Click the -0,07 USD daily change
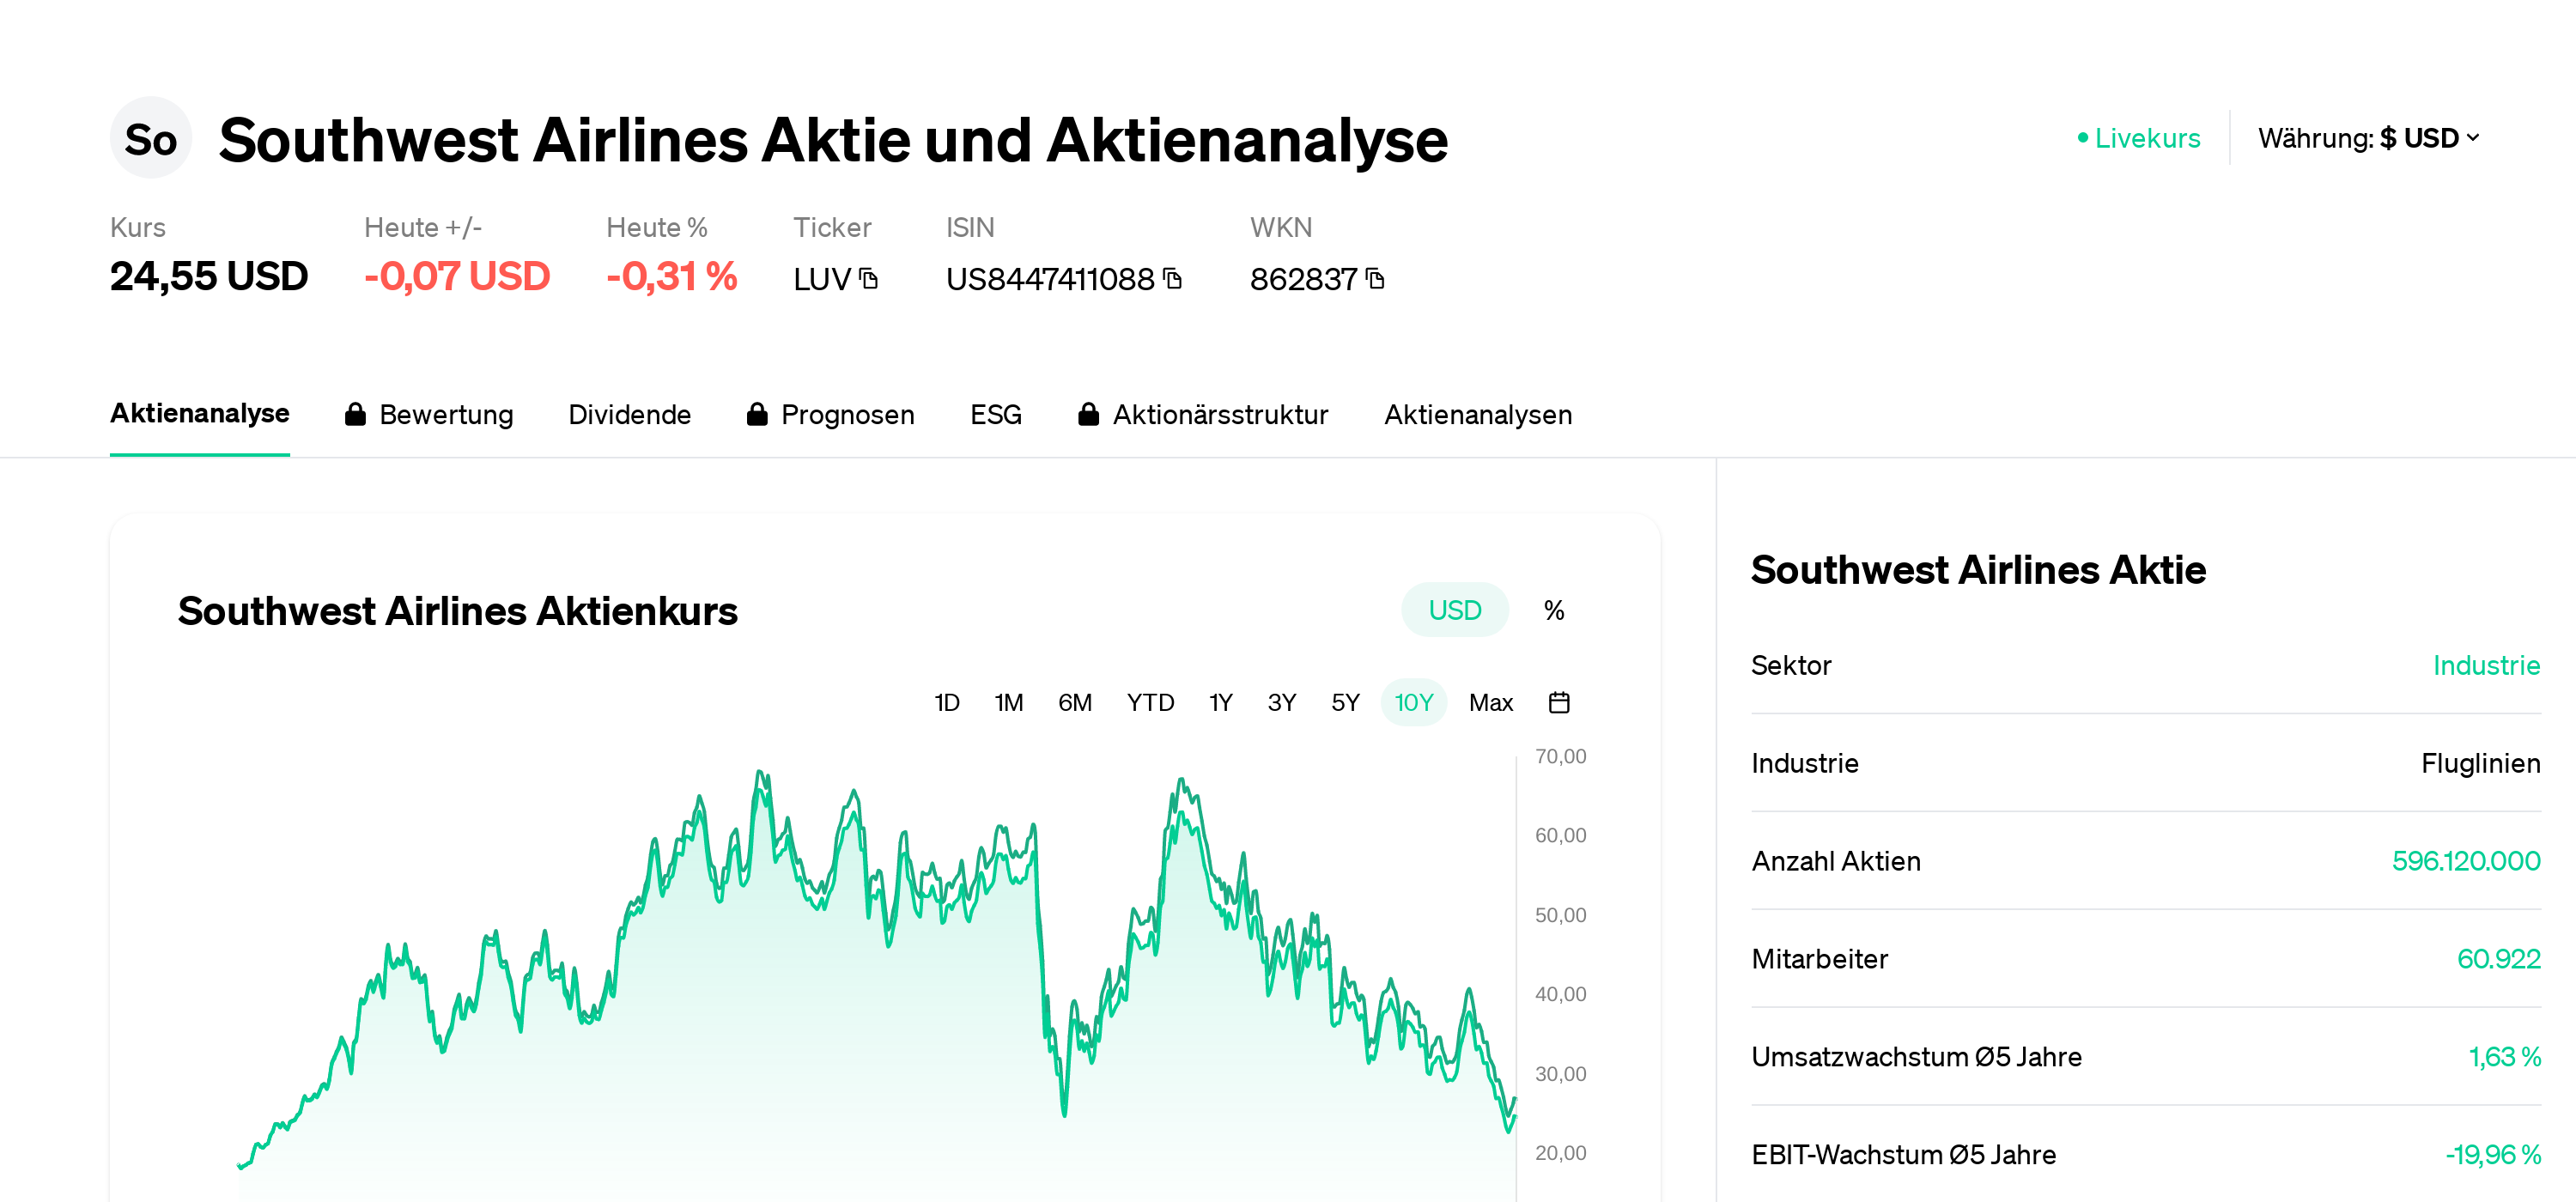The image size is (2576, 1202). 457,276
